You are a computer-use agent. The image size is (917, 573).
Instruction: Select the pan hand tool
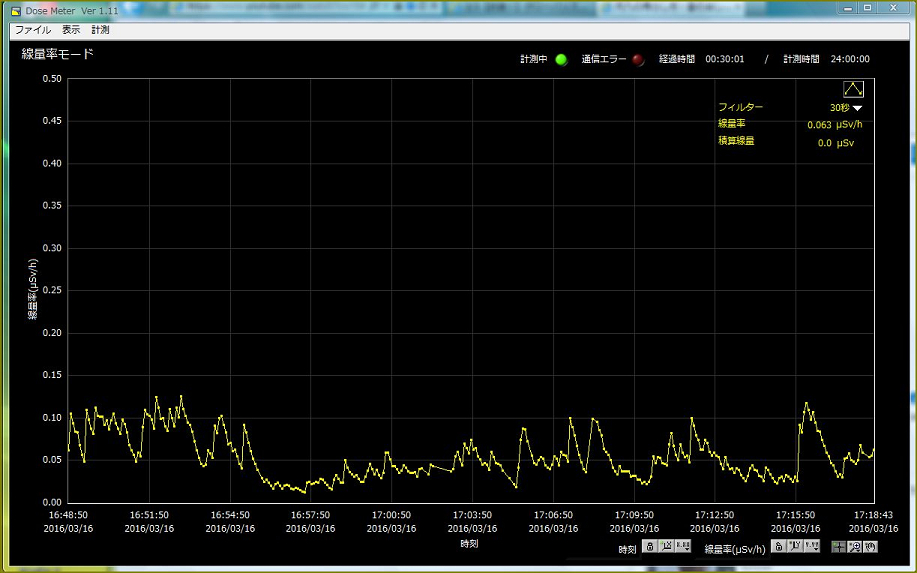point(870,547)
